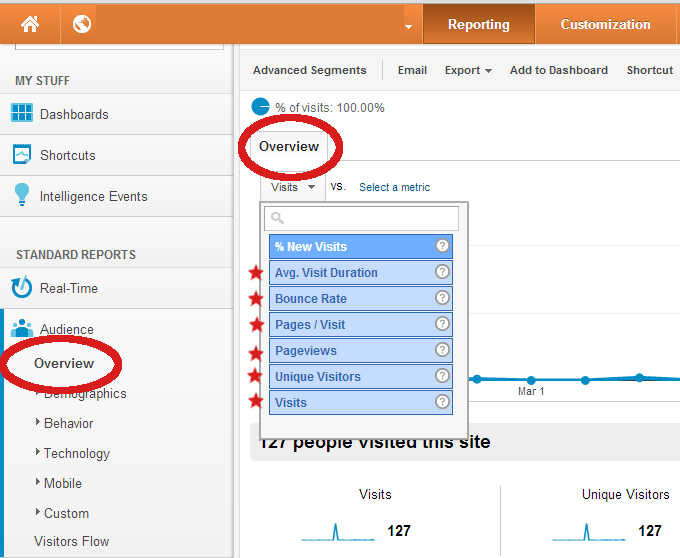Open the Export dropdown
The height and width of the screenshot is (558, 680).
tap(468, 70)
